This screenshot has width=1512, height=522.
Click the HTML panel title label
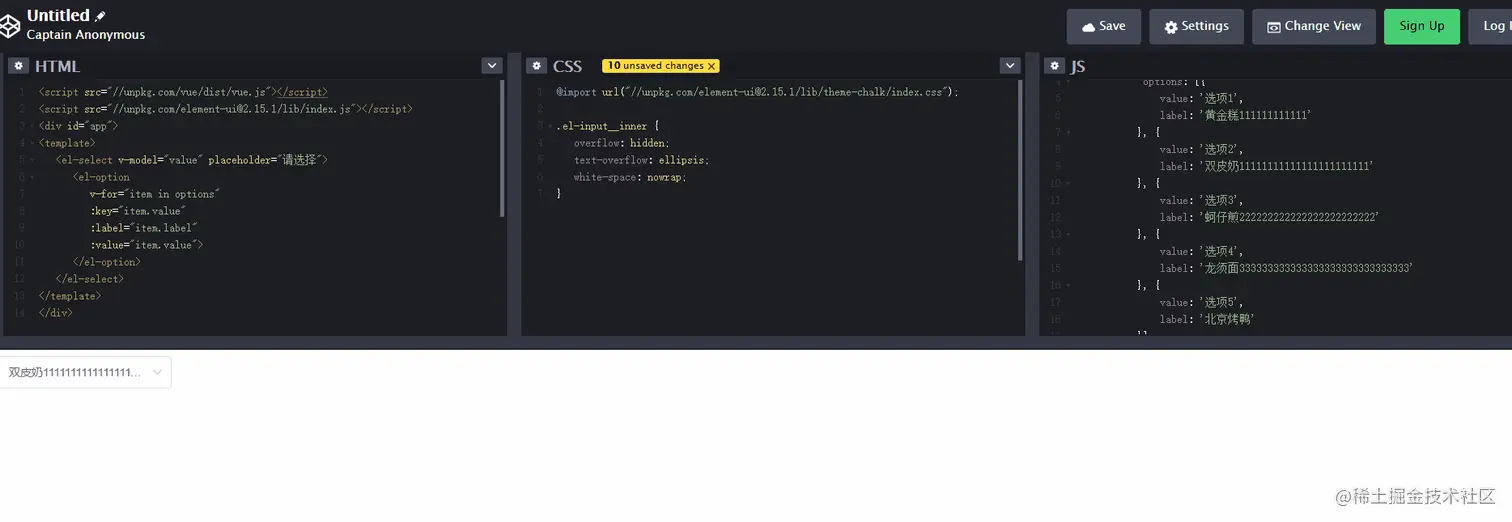point(57,66)
